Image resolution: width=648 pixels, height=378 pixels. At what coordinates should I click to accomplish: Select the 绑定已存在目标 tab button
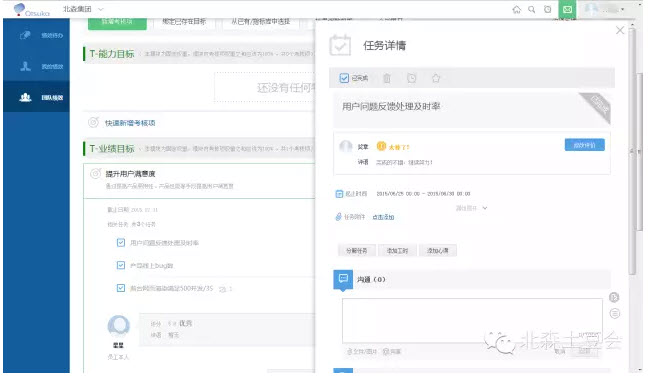pos(184,22)
